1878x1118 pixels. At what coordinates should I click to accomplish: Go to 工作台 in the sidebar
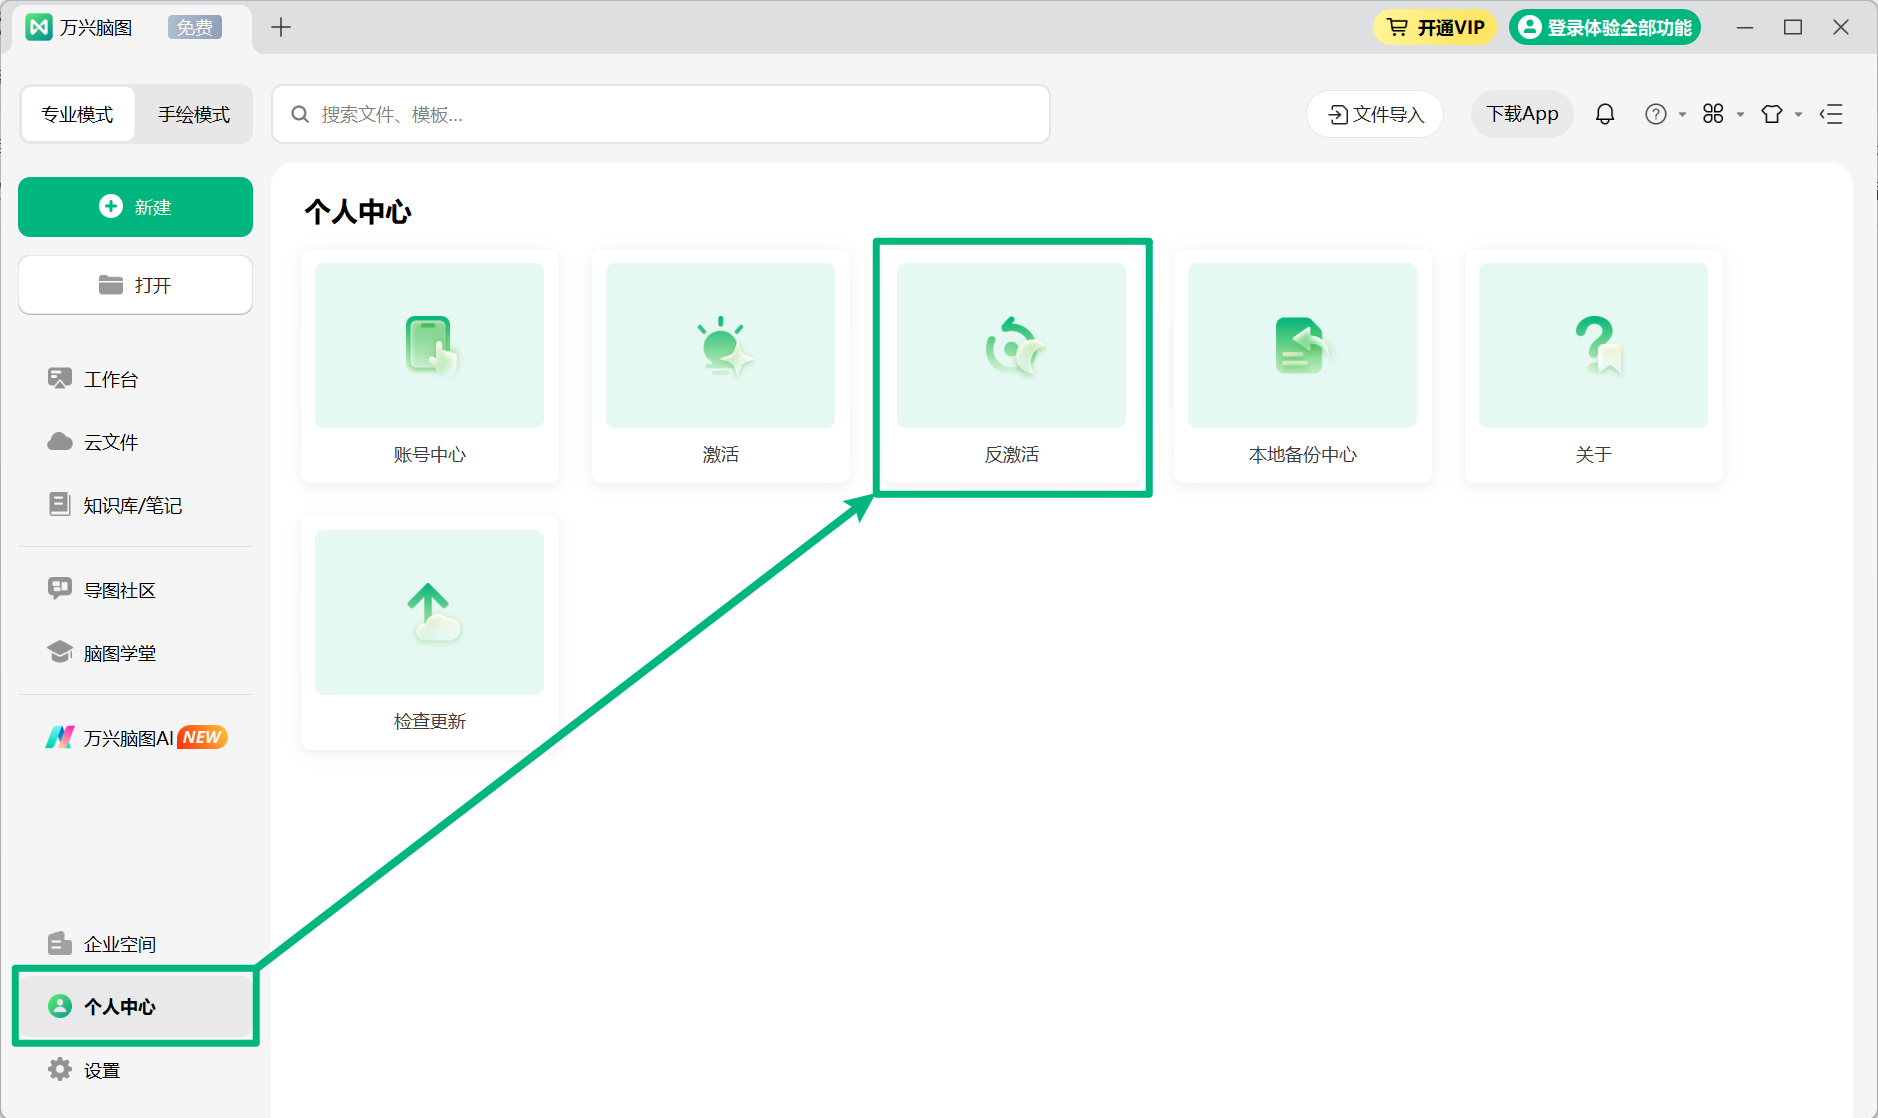136,379
